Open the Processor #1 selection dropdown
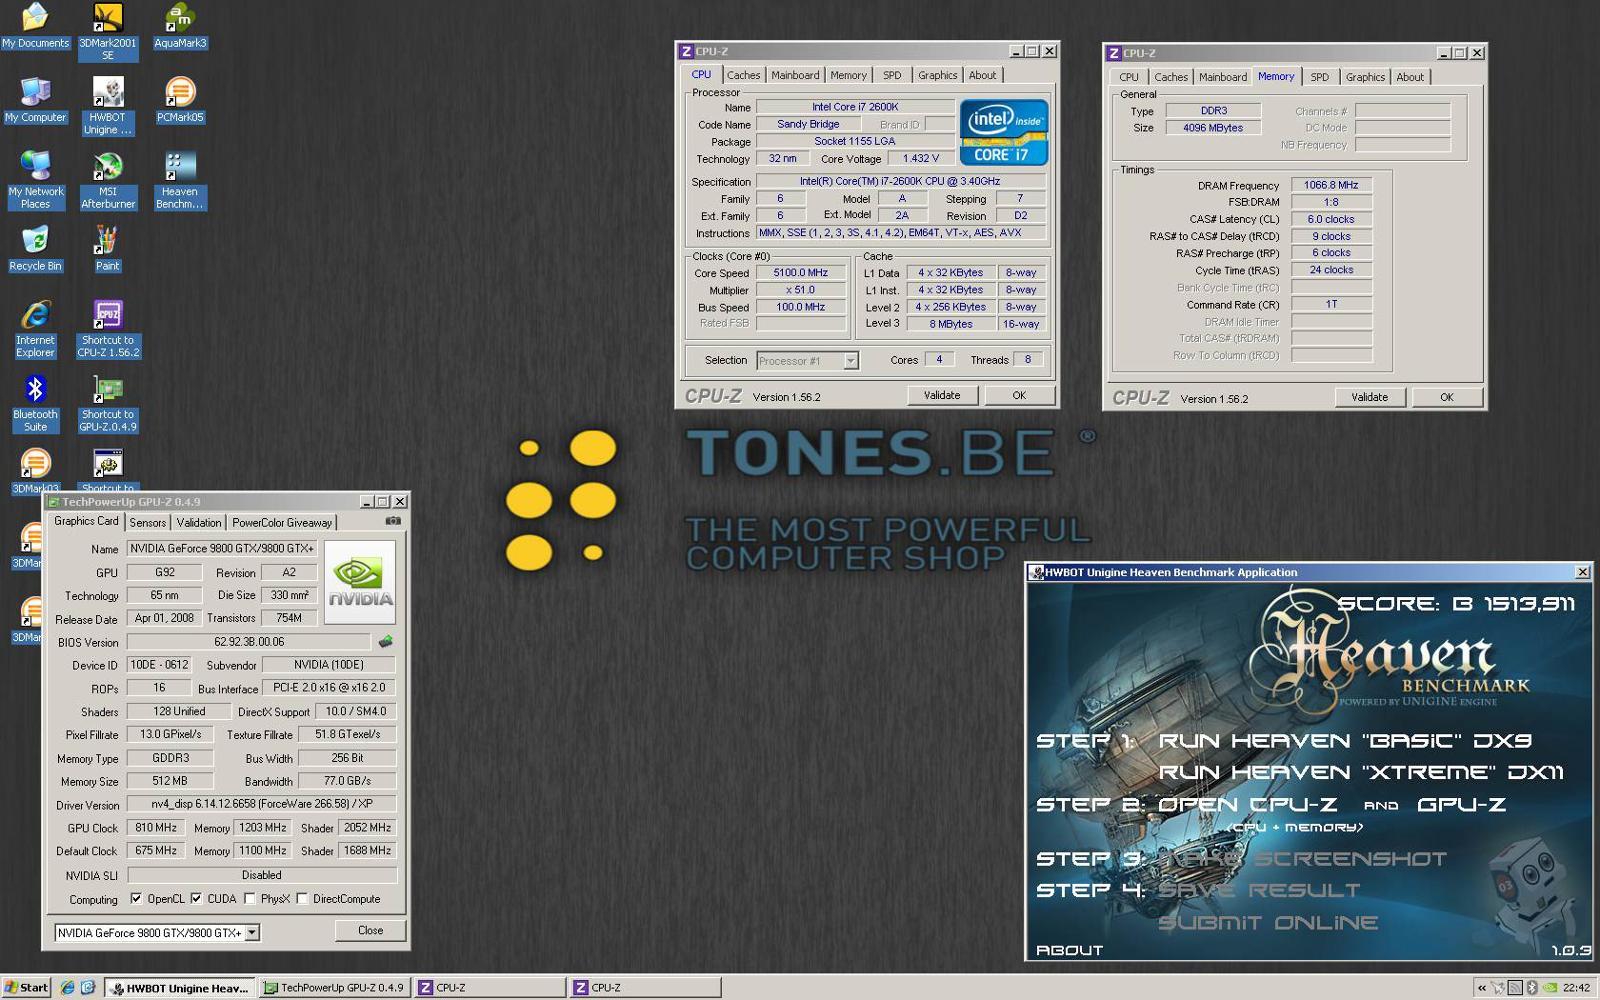The height and width of the screenshot is (1000, 1600). tap(851, 361)
